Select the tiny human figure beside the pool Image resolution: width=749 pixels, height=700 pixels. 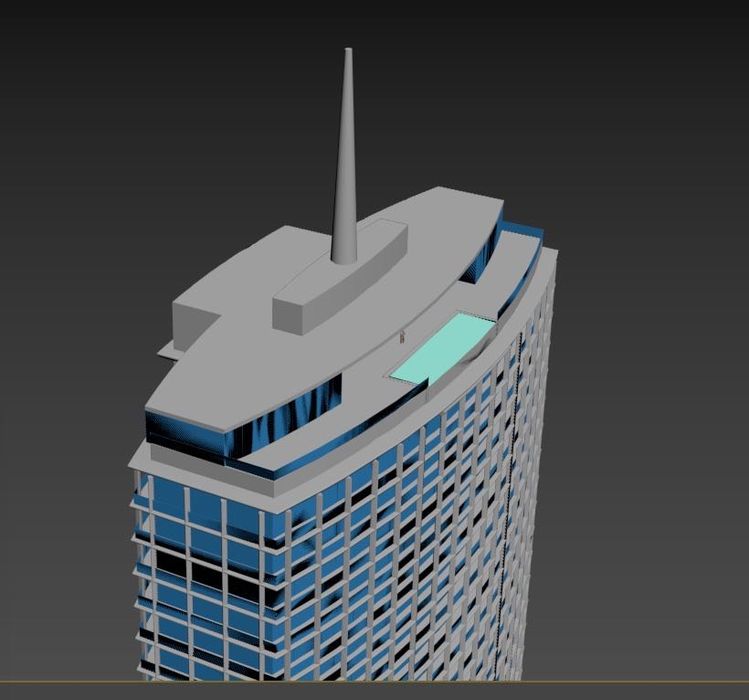click(x=403, y=337)
